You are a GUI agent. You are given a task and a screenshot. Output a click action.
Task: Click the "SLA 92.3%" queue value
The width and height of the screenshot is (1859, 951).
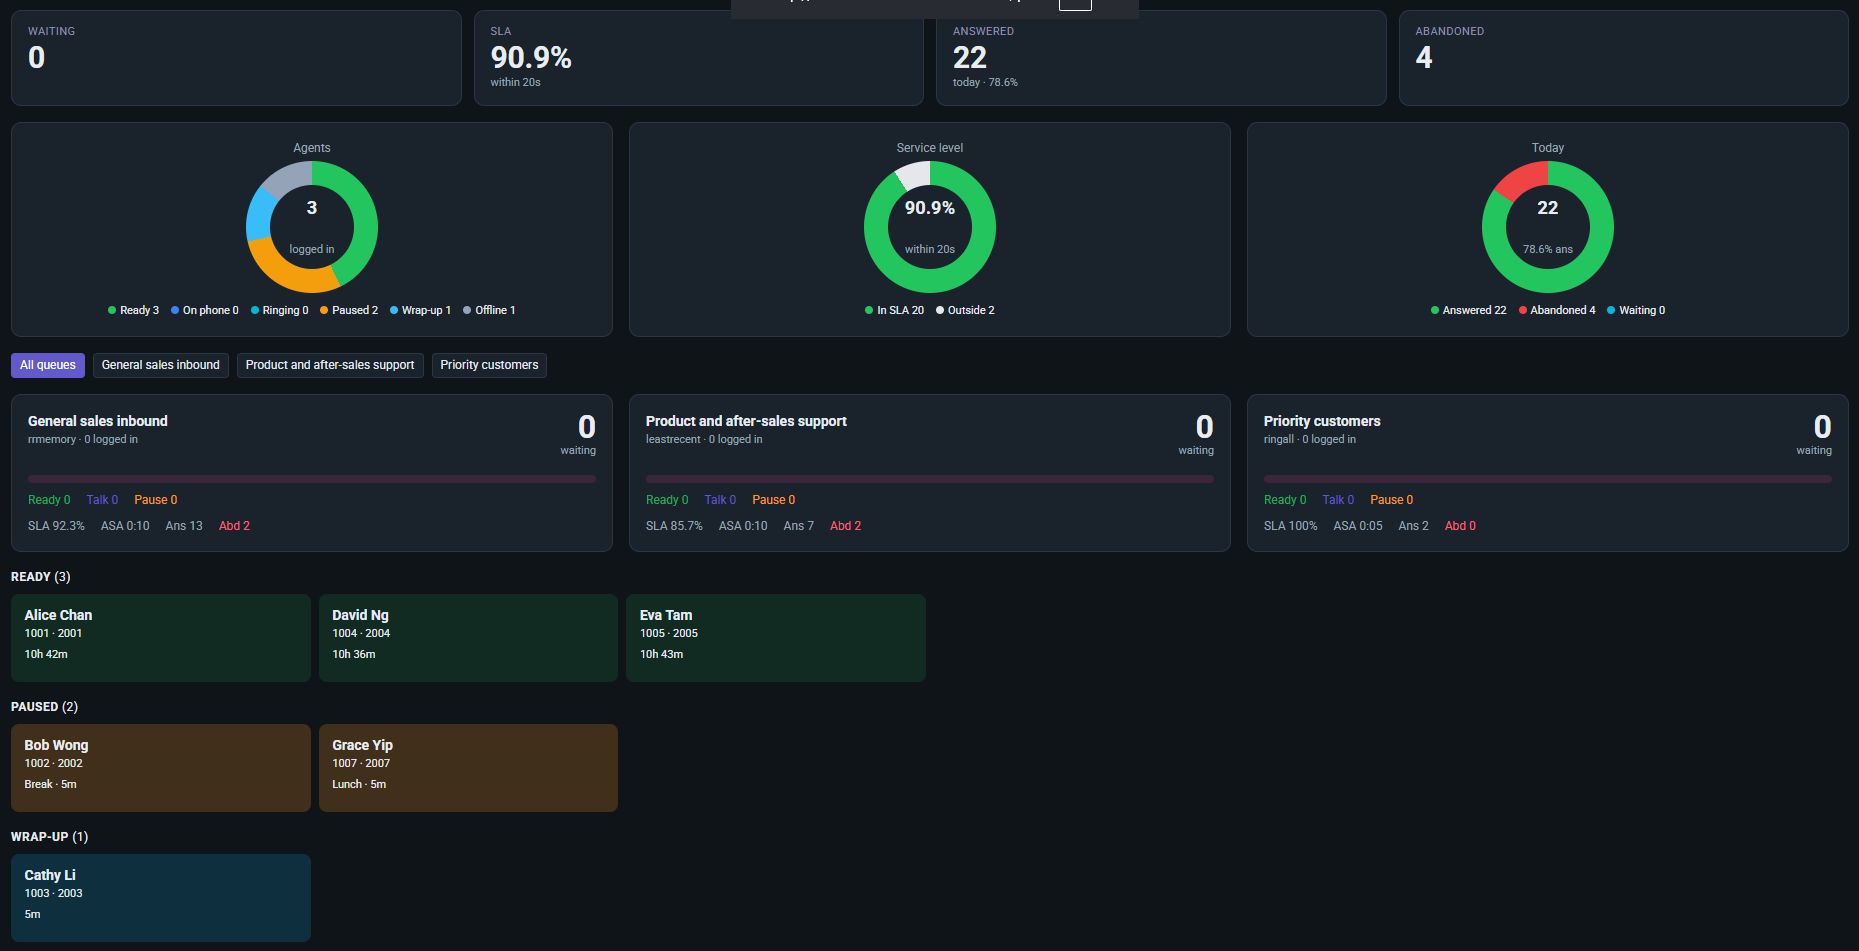pyautogui.click(x=56, y=526)
